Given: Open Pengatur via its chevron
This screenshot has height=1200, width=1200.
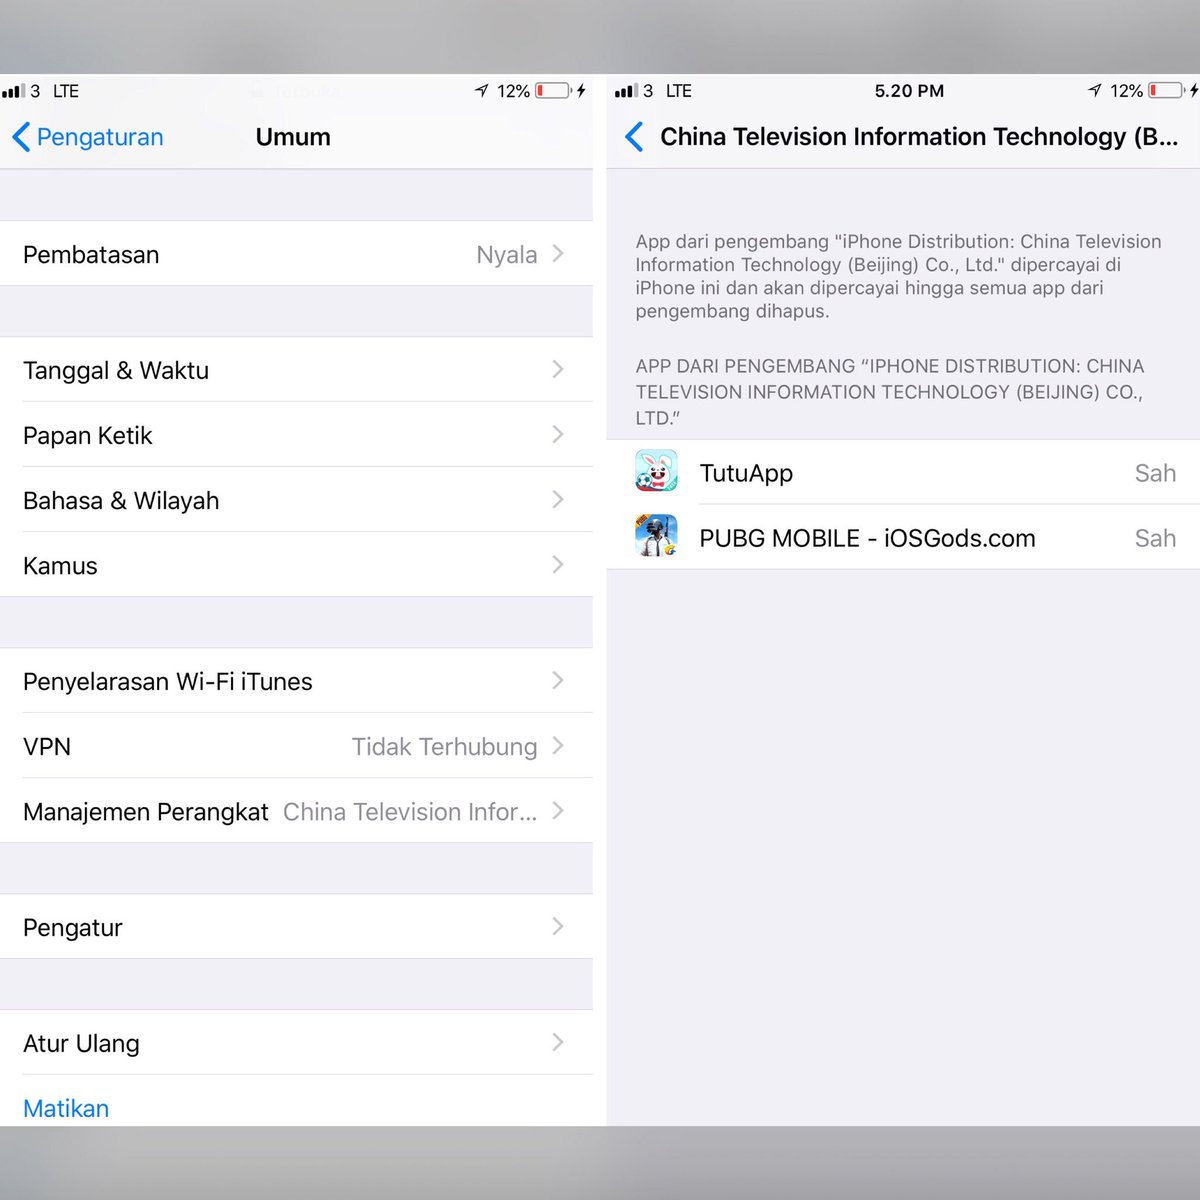Looking at the screenshot, I should (558, 927).
